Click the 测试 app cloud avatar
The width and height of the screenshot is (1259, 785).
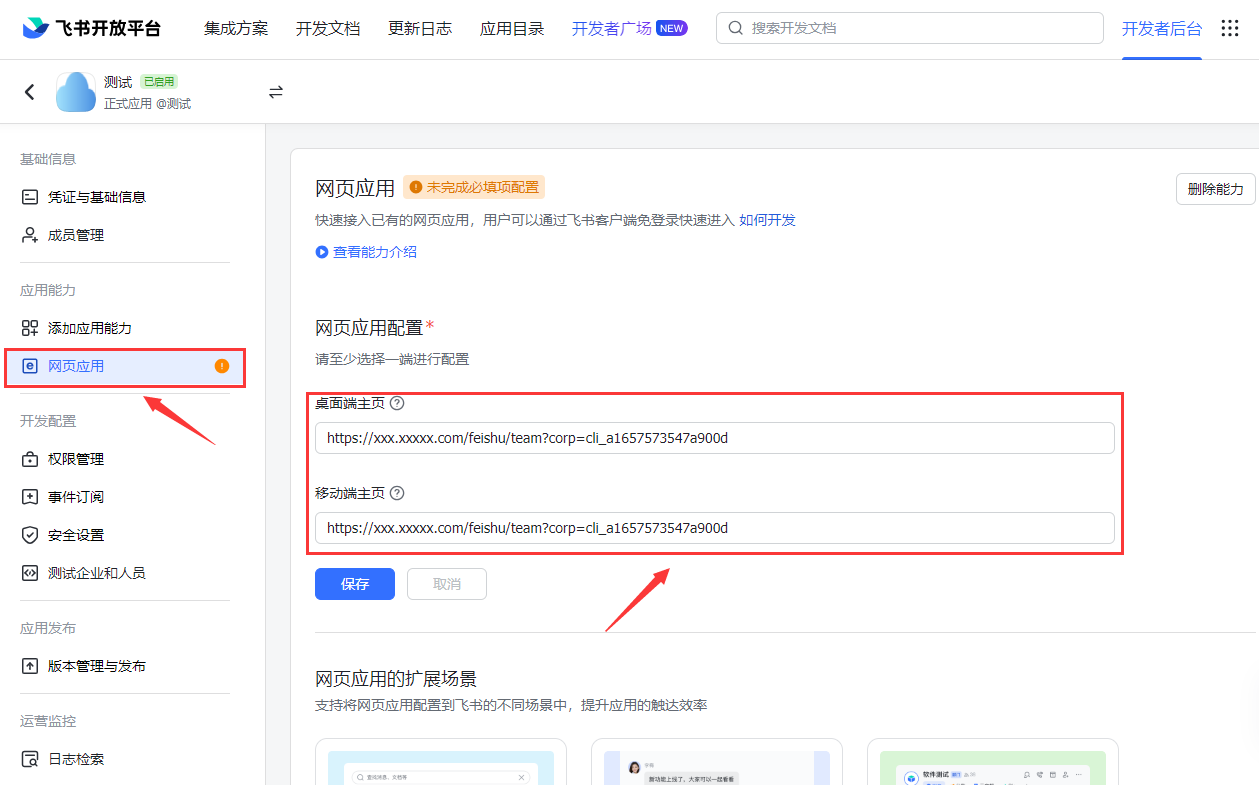point(76,92)
